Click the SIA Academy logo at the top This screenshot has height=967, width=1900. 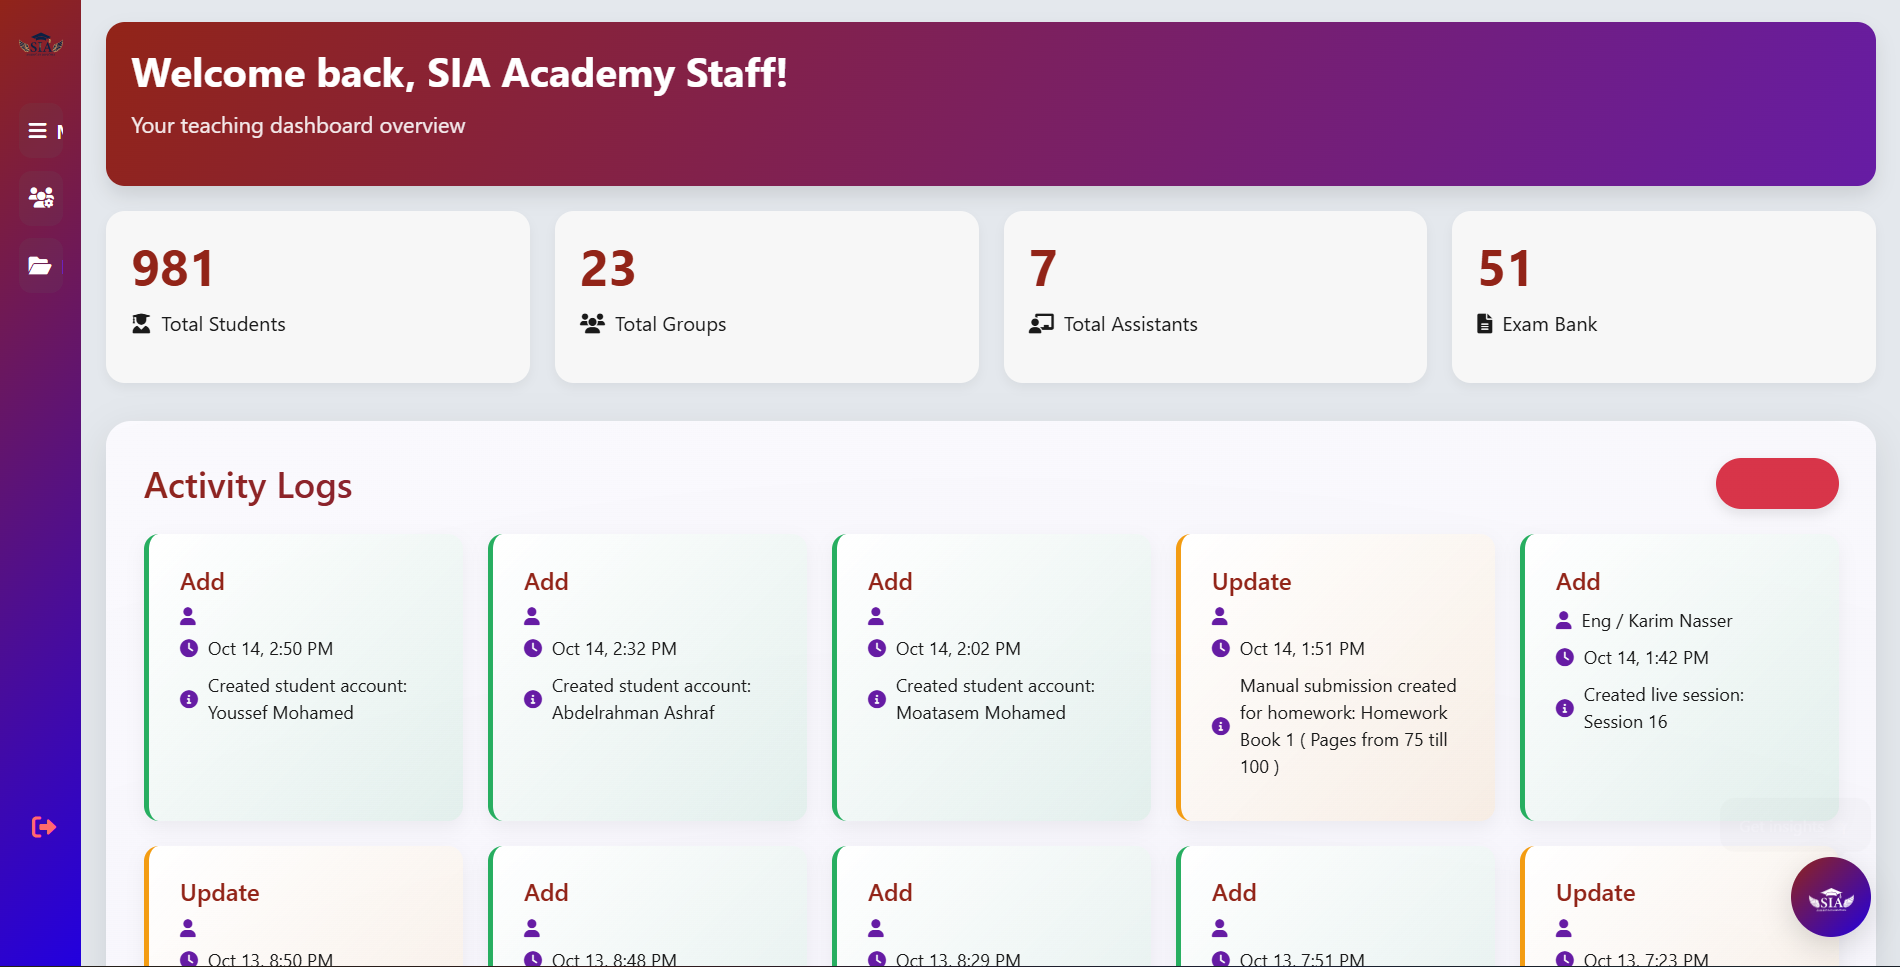pos(40,44)
